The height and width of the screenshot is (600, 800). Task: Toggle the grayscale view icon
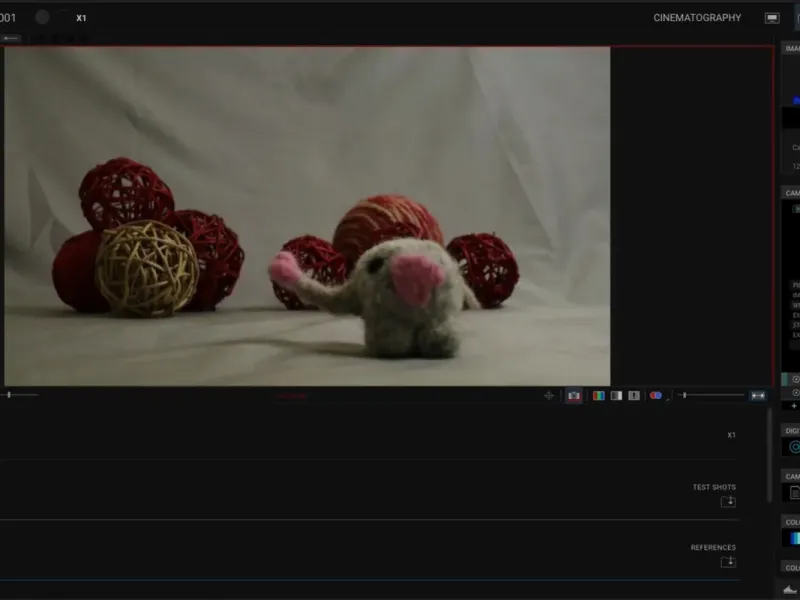pyautogui.click(x=616, y=395)
